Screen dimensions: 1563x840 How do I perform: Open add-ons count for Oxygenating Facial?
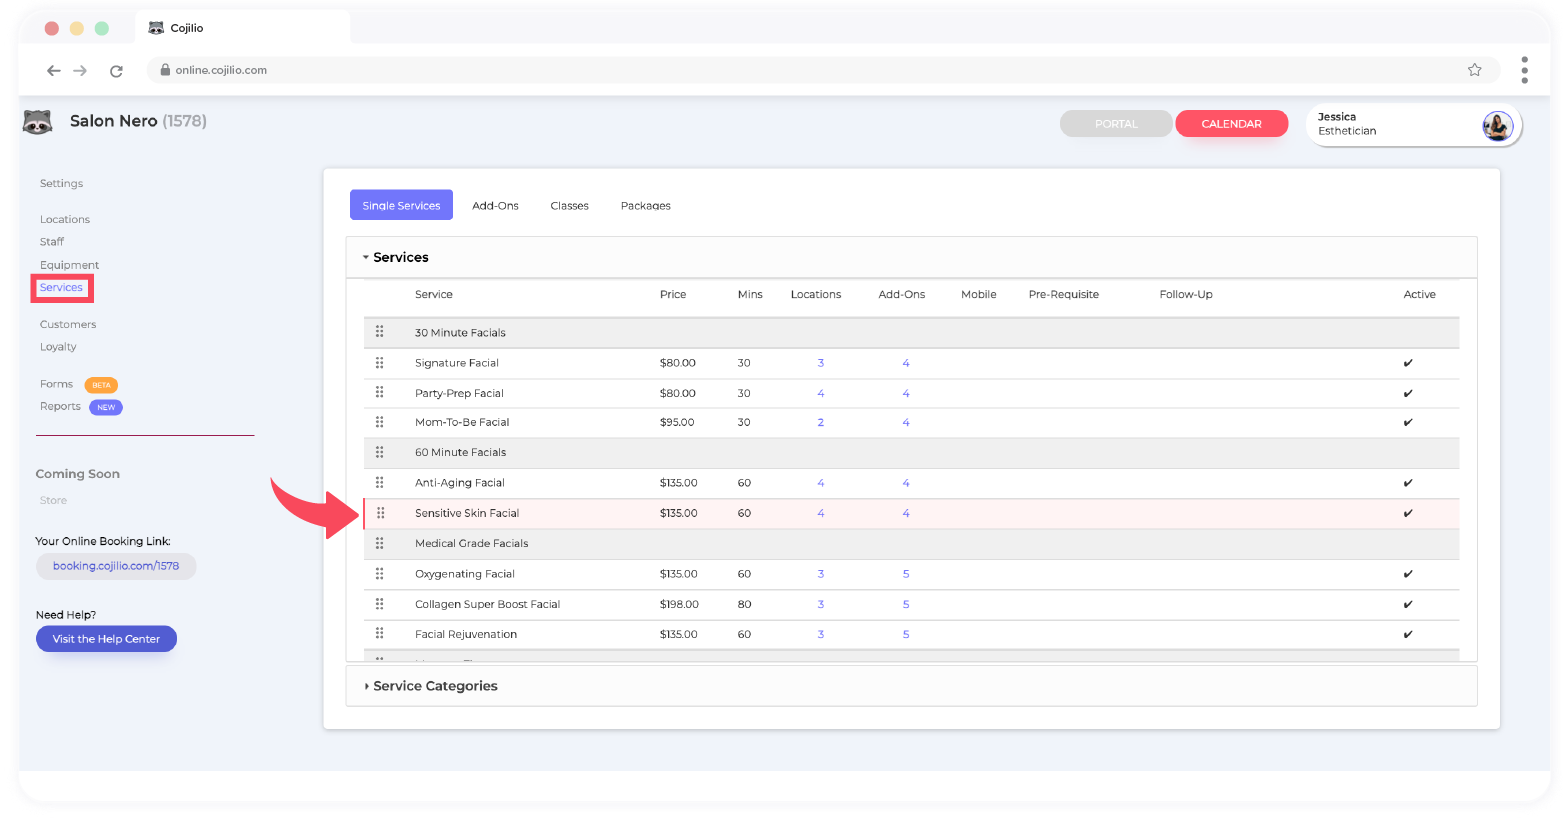point(906,574)
